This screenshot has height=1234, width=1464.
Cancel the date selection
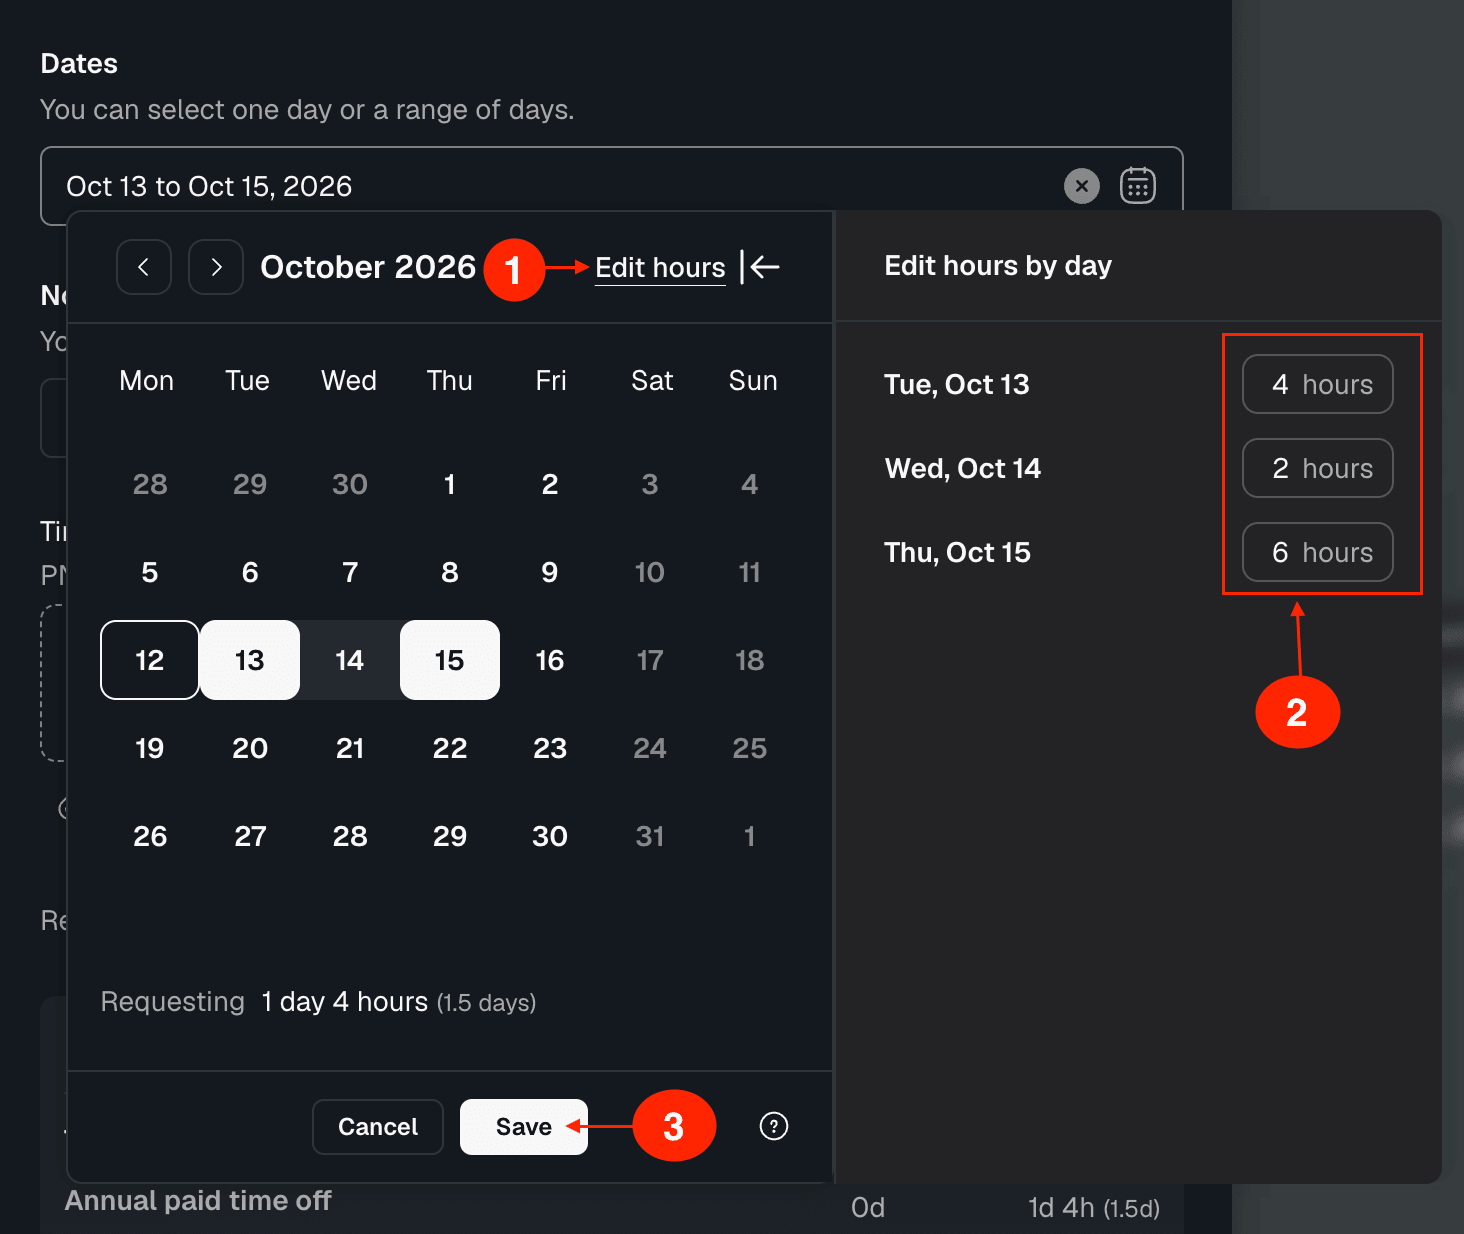pyautogui.click(x=378, y=1127)
